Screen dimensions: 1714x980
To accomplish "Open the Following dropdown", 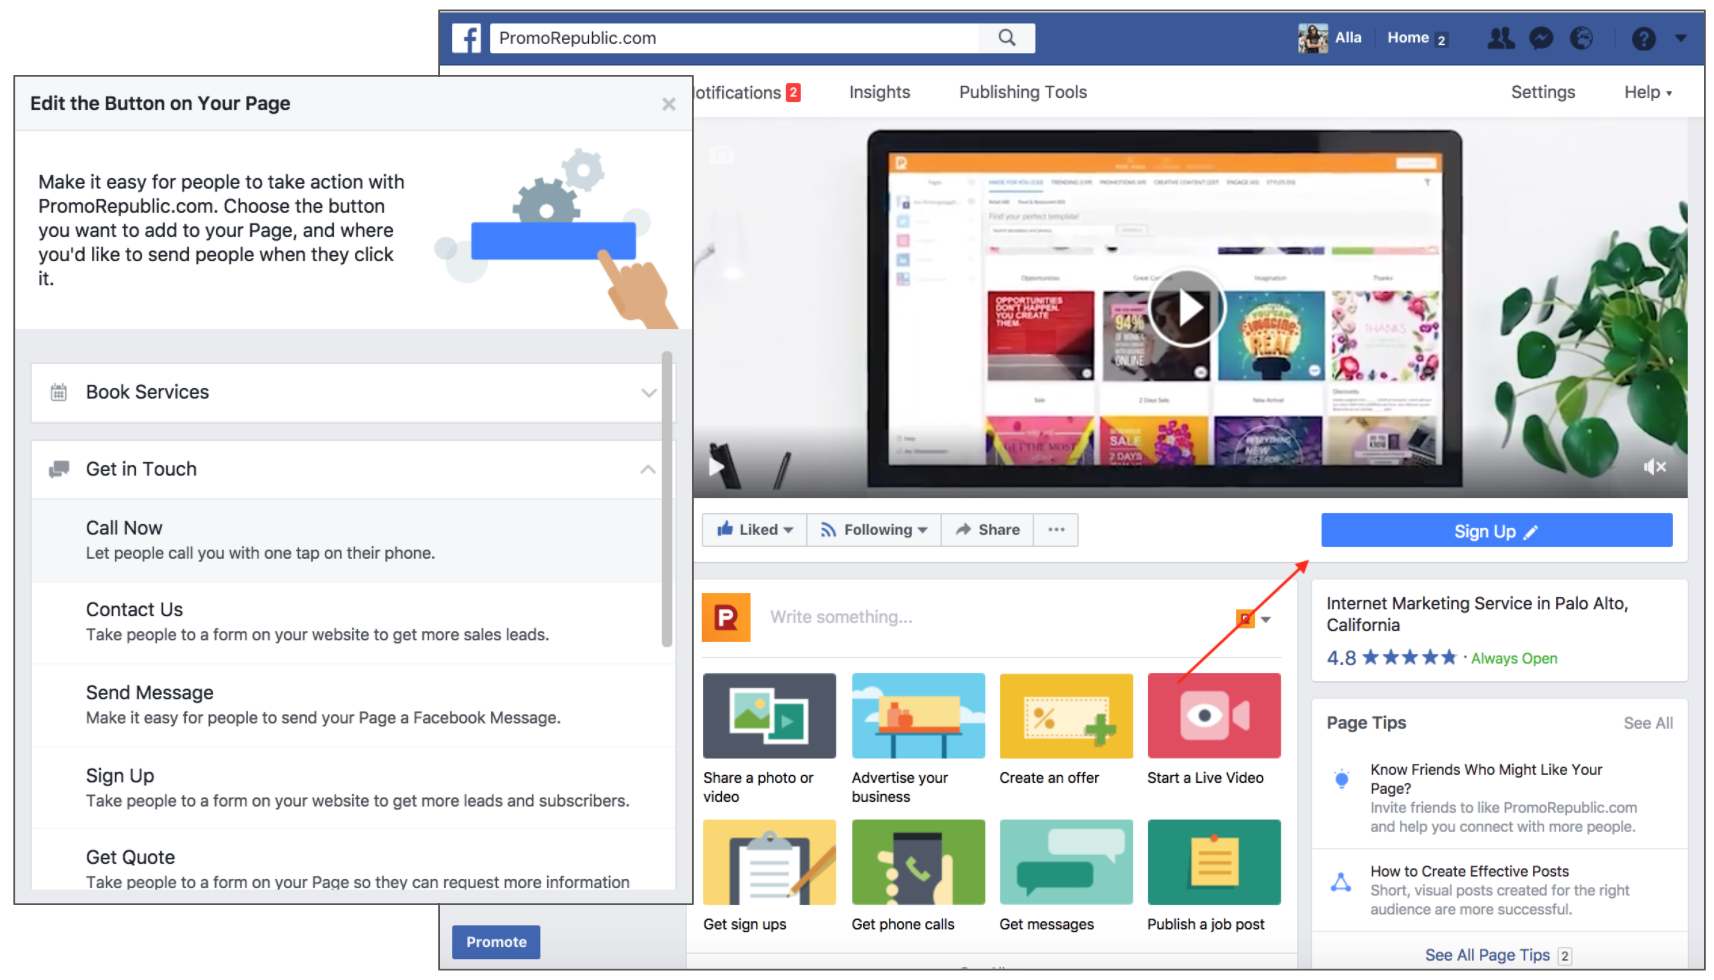I will [874, 530].
